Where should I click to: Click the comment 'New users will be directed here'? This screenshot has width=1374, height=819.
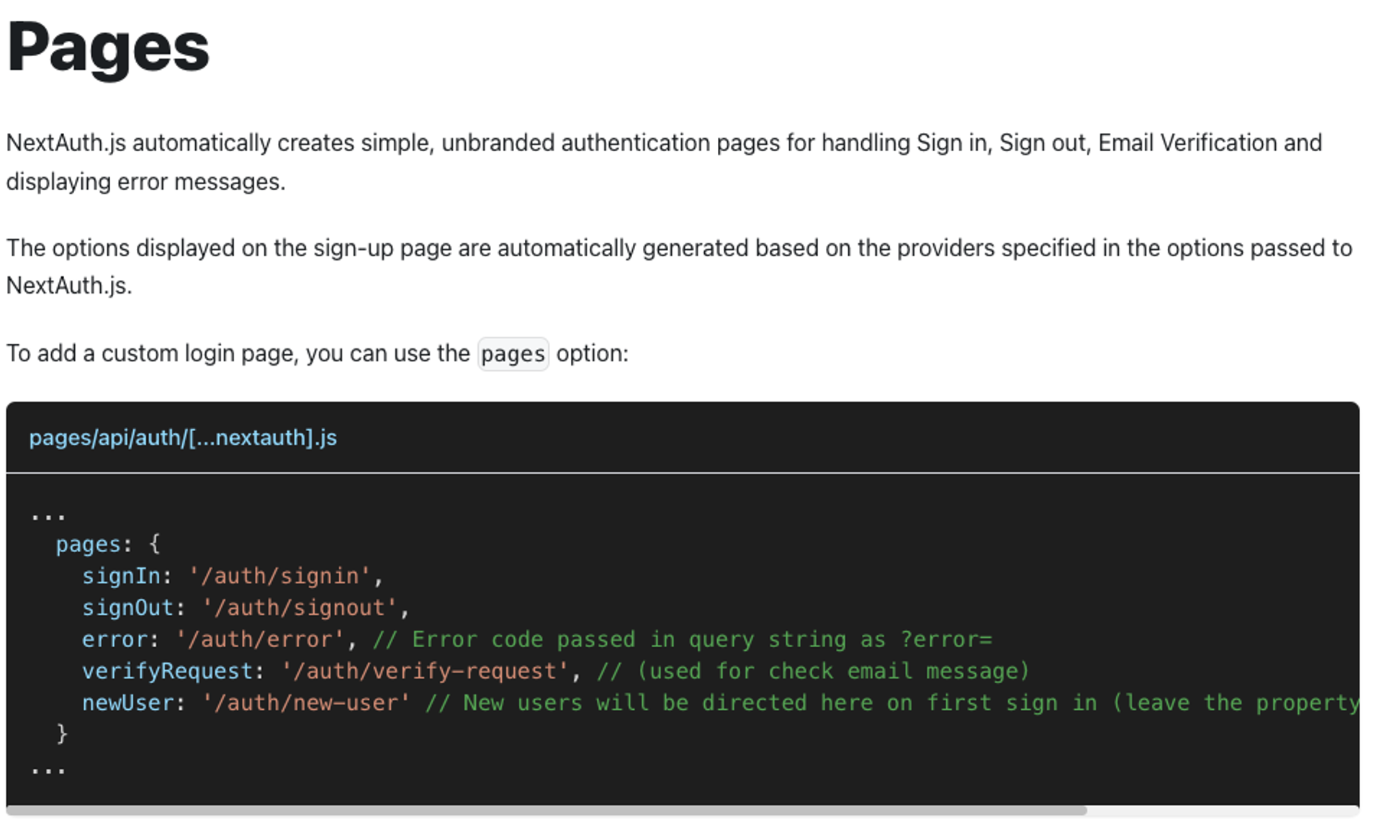pyautogui.click(x=892, y=703)
